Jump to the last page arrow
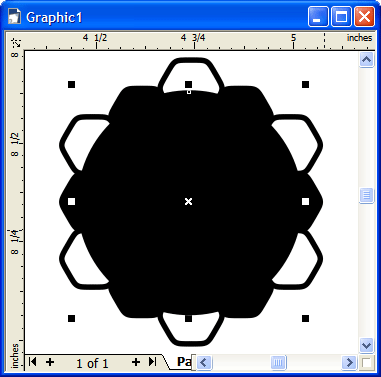 coord(152,362)
